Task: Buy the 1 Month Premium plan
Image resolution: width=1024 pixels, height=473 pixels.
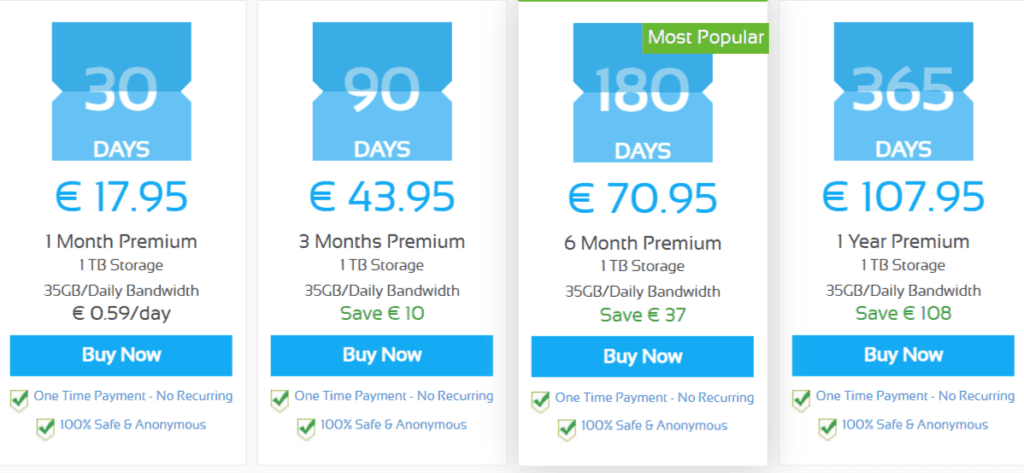Action: (121, 355)
